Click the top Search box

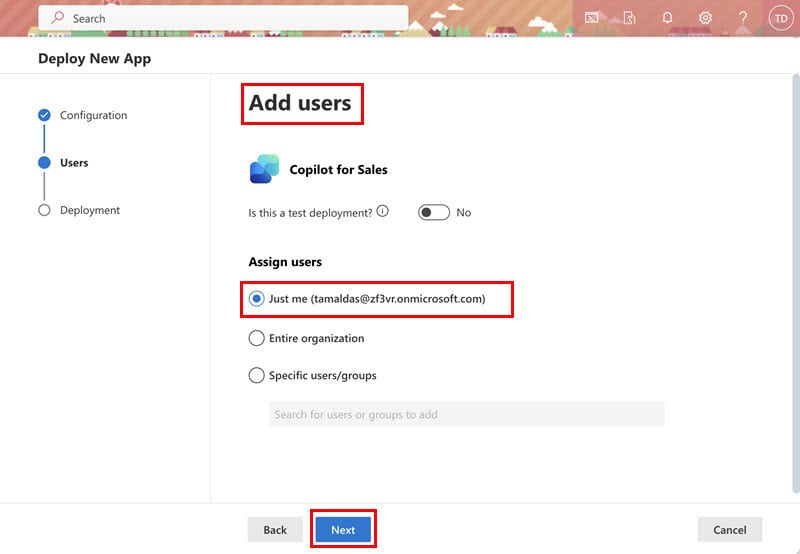pyautogui.click(x=223, y=18)
